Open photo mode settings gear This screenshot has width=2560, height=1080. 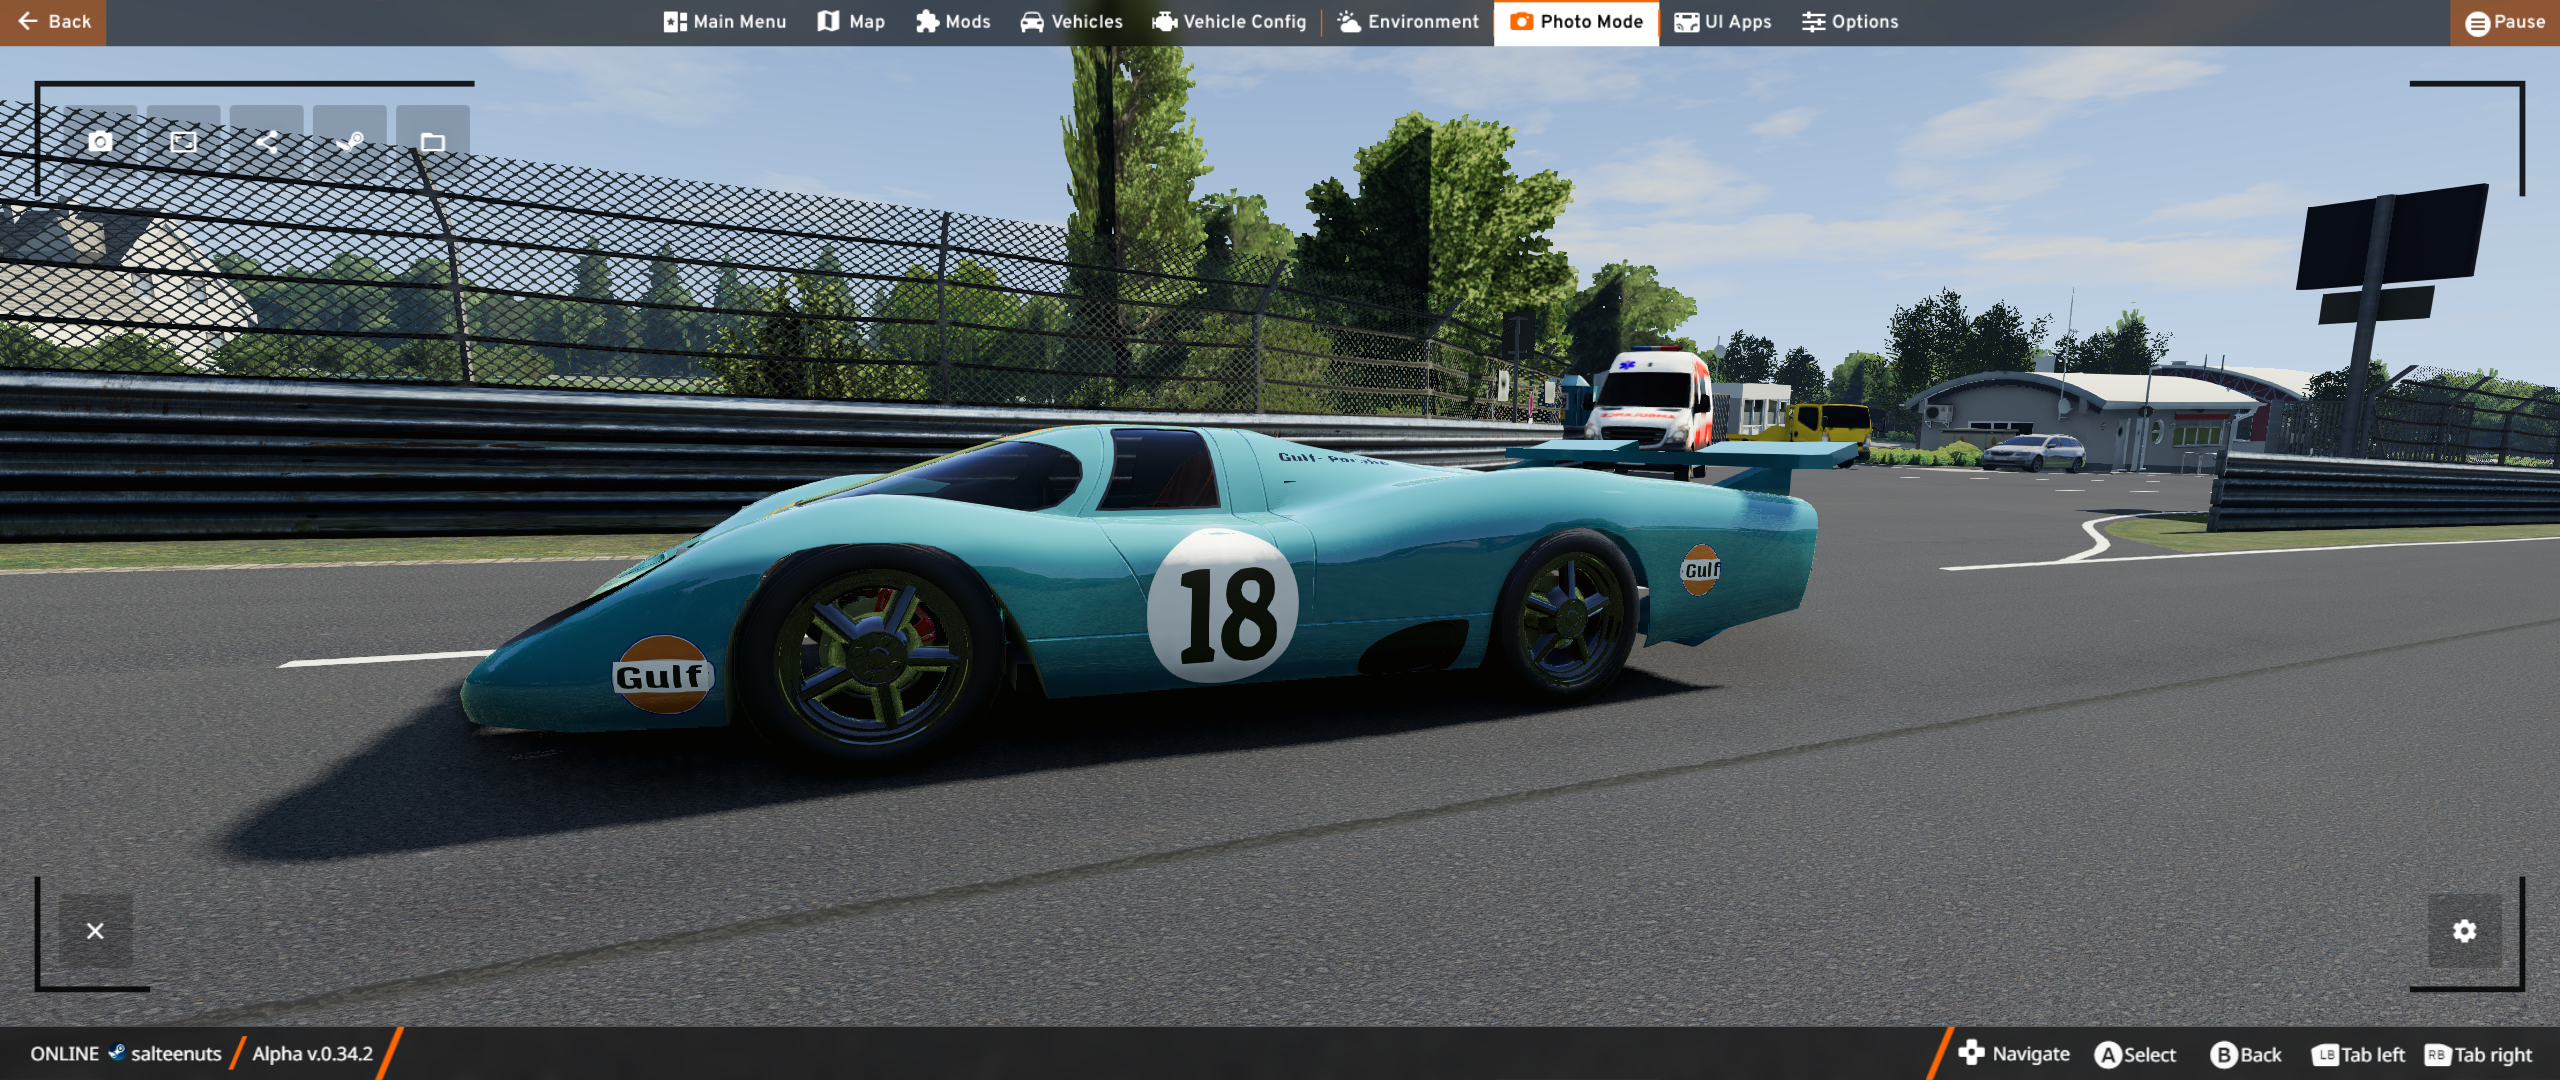(2465, 931)
